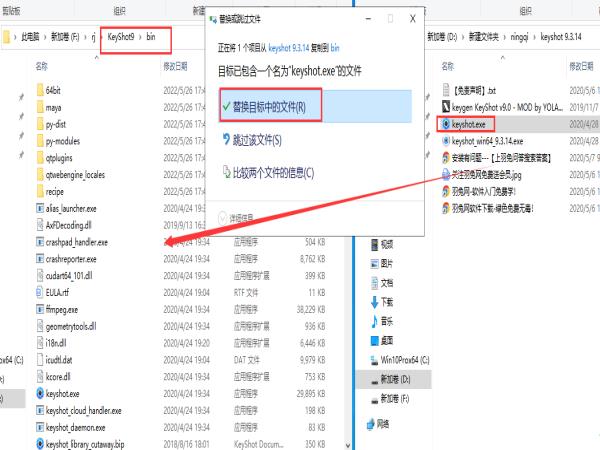
Task: Select keyshot_library_cutaway.bip file icon
Action: 40,444
